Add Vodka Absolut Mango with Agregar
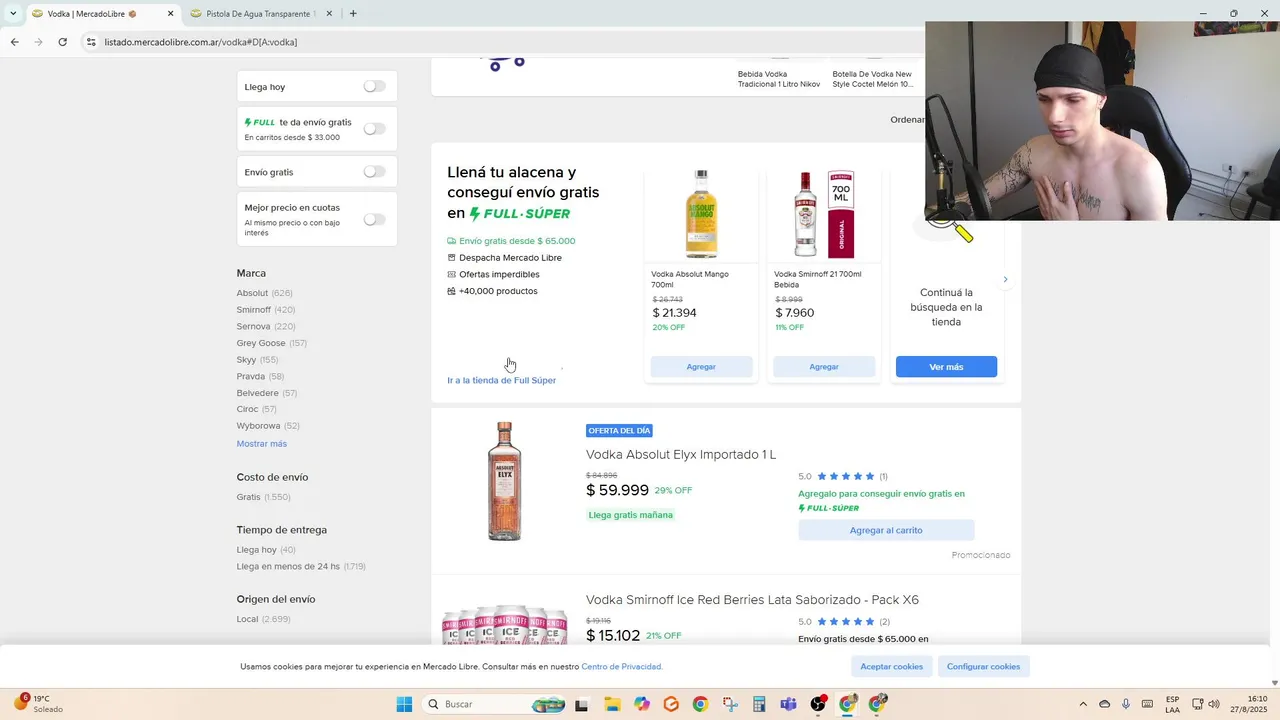 [x=701, y=367]
